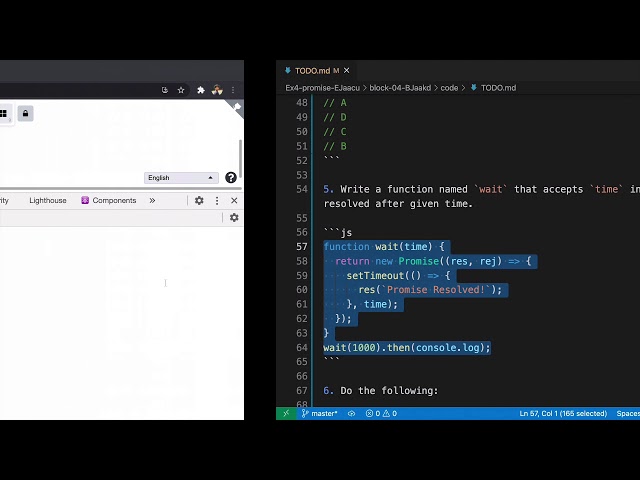
Task: Click the 'wait(1000).then(console.log);' line
Action: [407, 347]
